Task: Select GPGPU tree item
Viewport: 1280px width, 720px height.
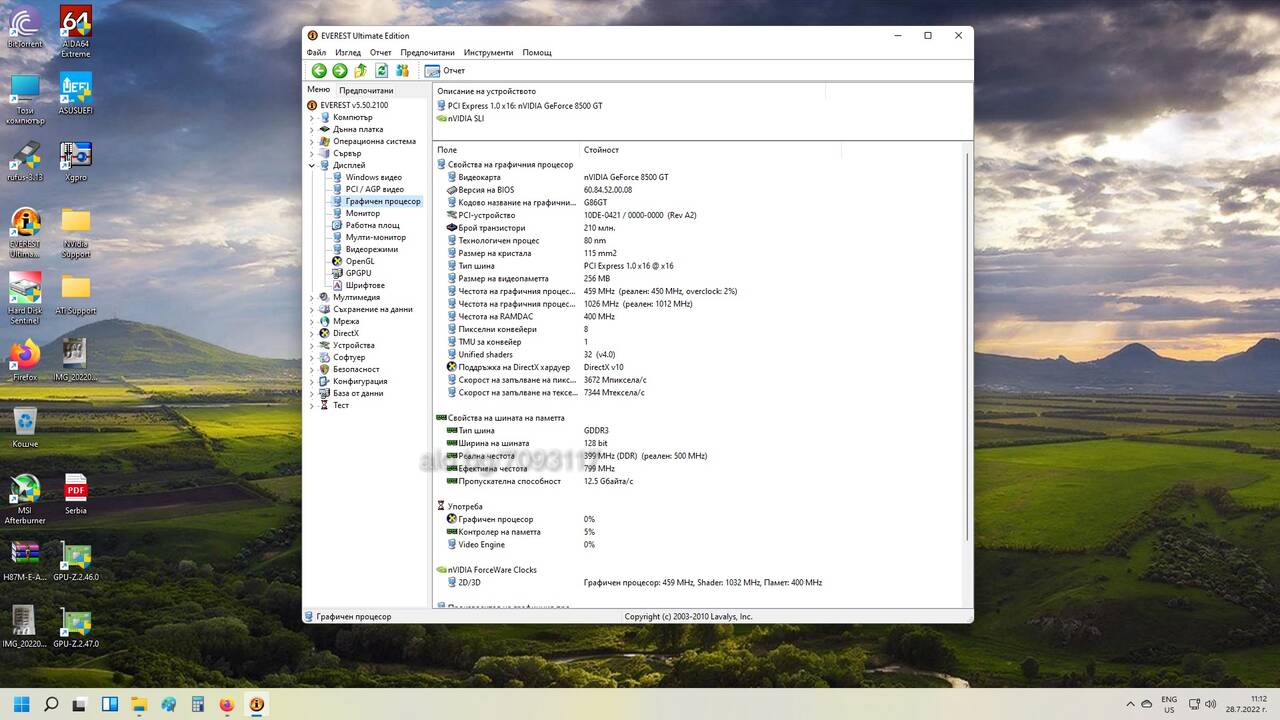Action: click(x=358, y=273)
